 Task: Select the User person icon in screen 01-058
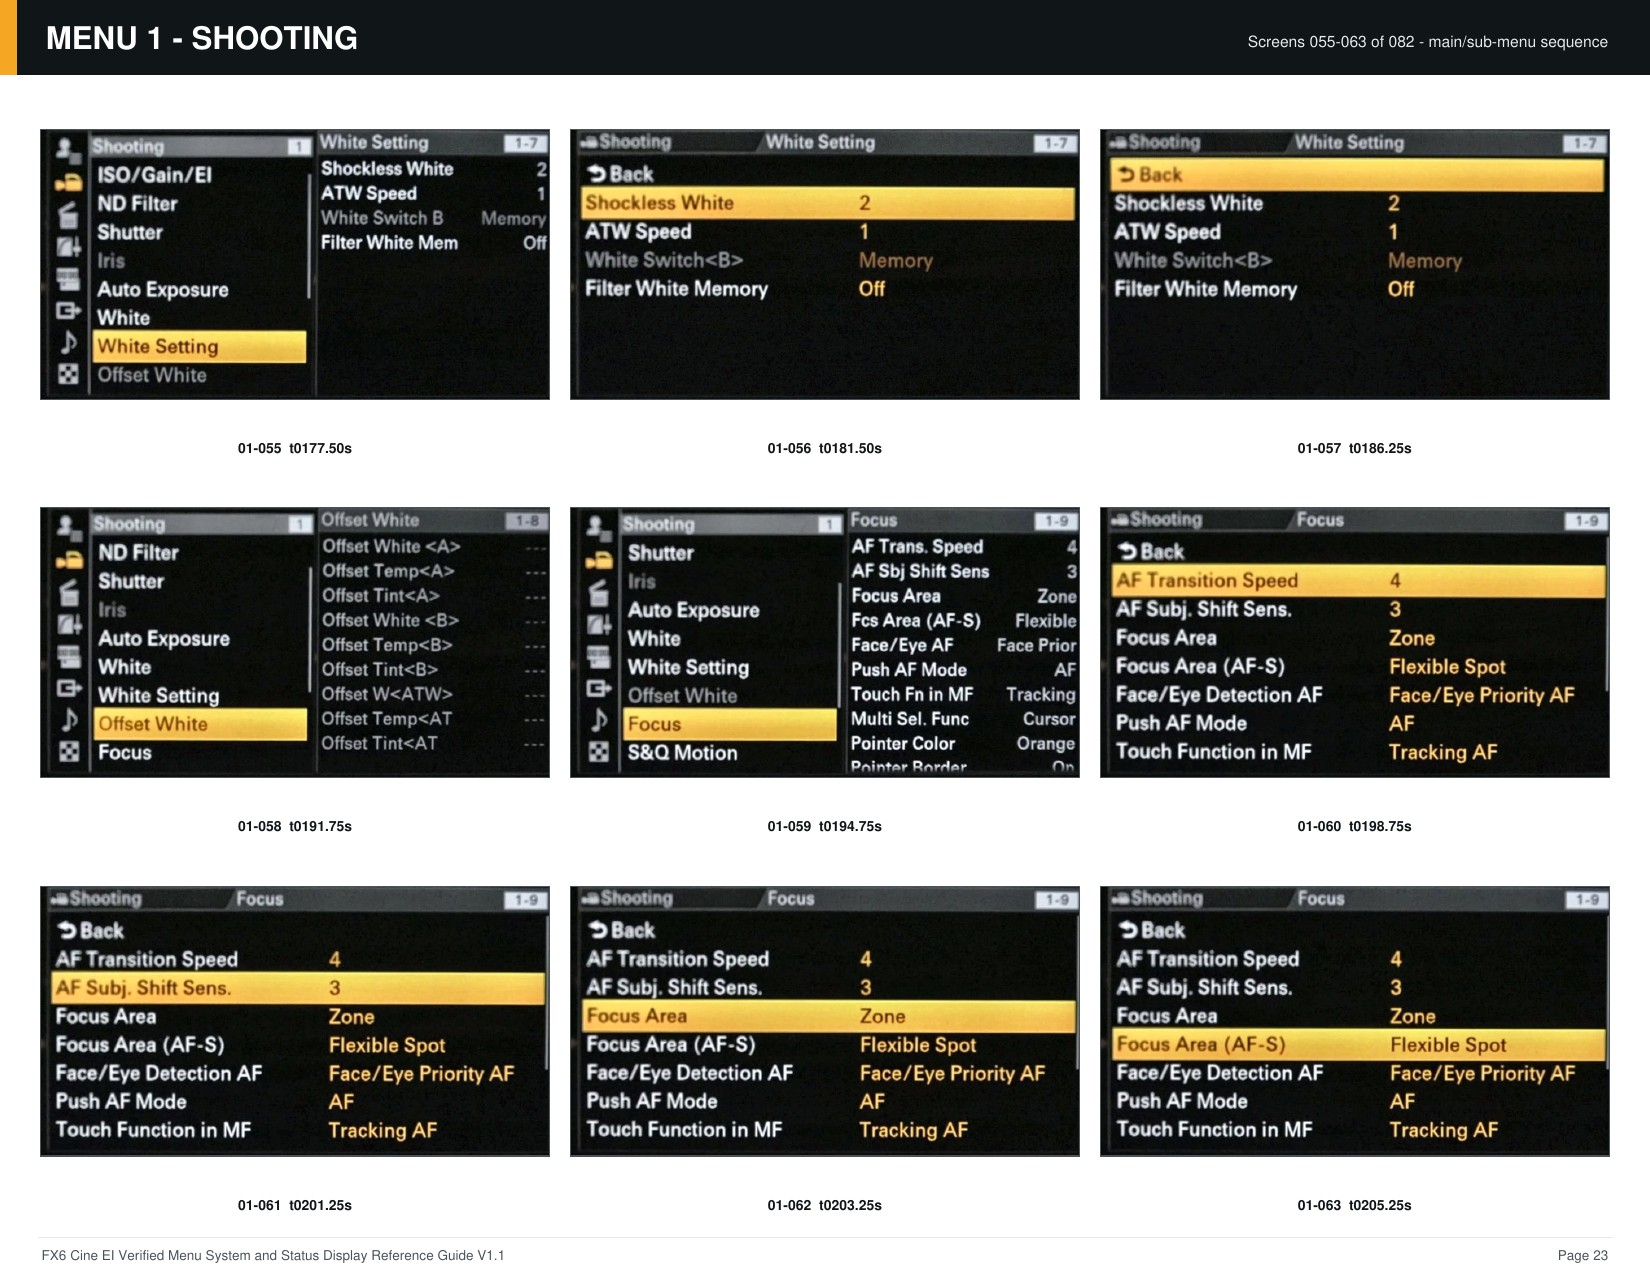tap(69, 528)
